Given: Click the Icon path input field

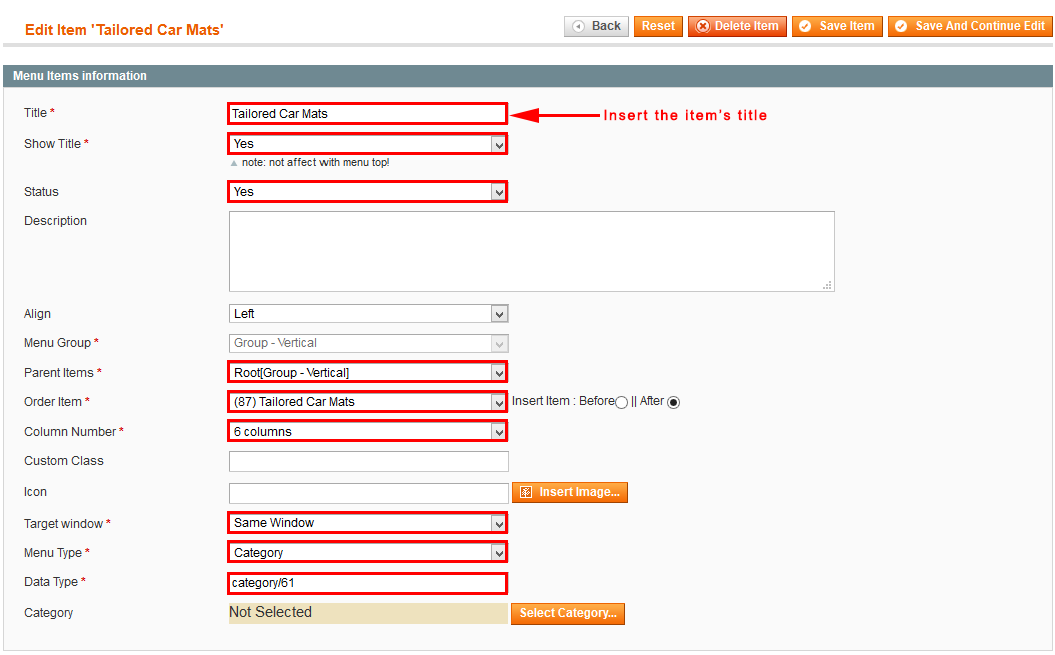Looking at the screenshot, I should tap(369, 493).
